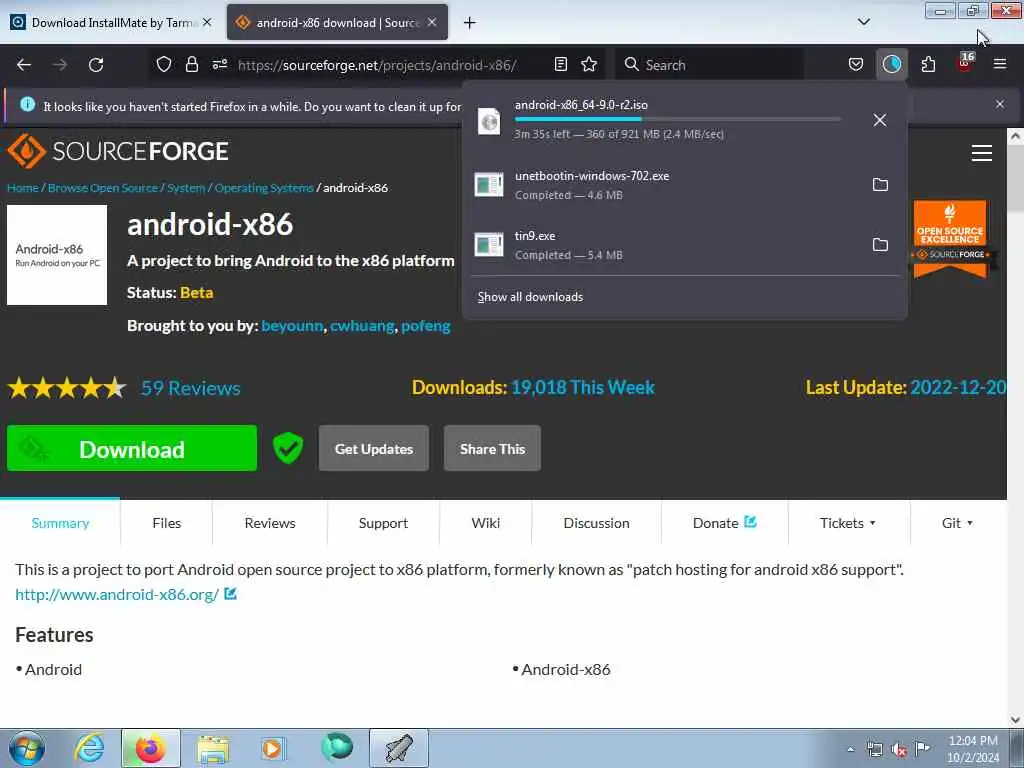Click Get Updates button
The width and height of the screenshot is (1024, 768).
pyautogui.click(x=374, y=449)
